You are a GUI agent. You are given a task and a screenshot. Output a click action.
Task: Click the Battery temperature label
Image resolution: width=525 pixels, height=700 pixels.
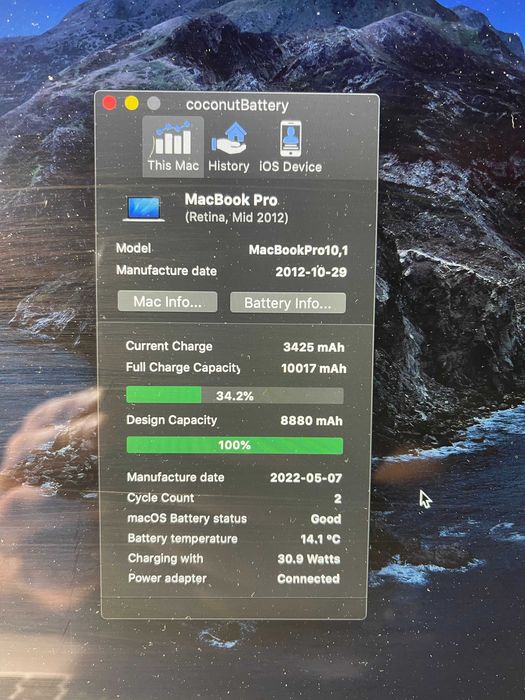(x=183, y=538)
